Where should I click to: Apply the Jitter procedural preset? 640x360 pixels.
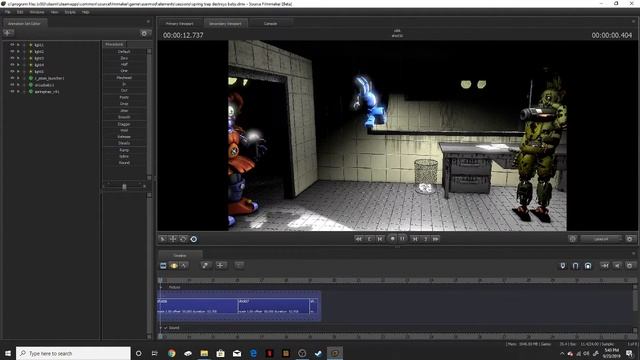124,110
